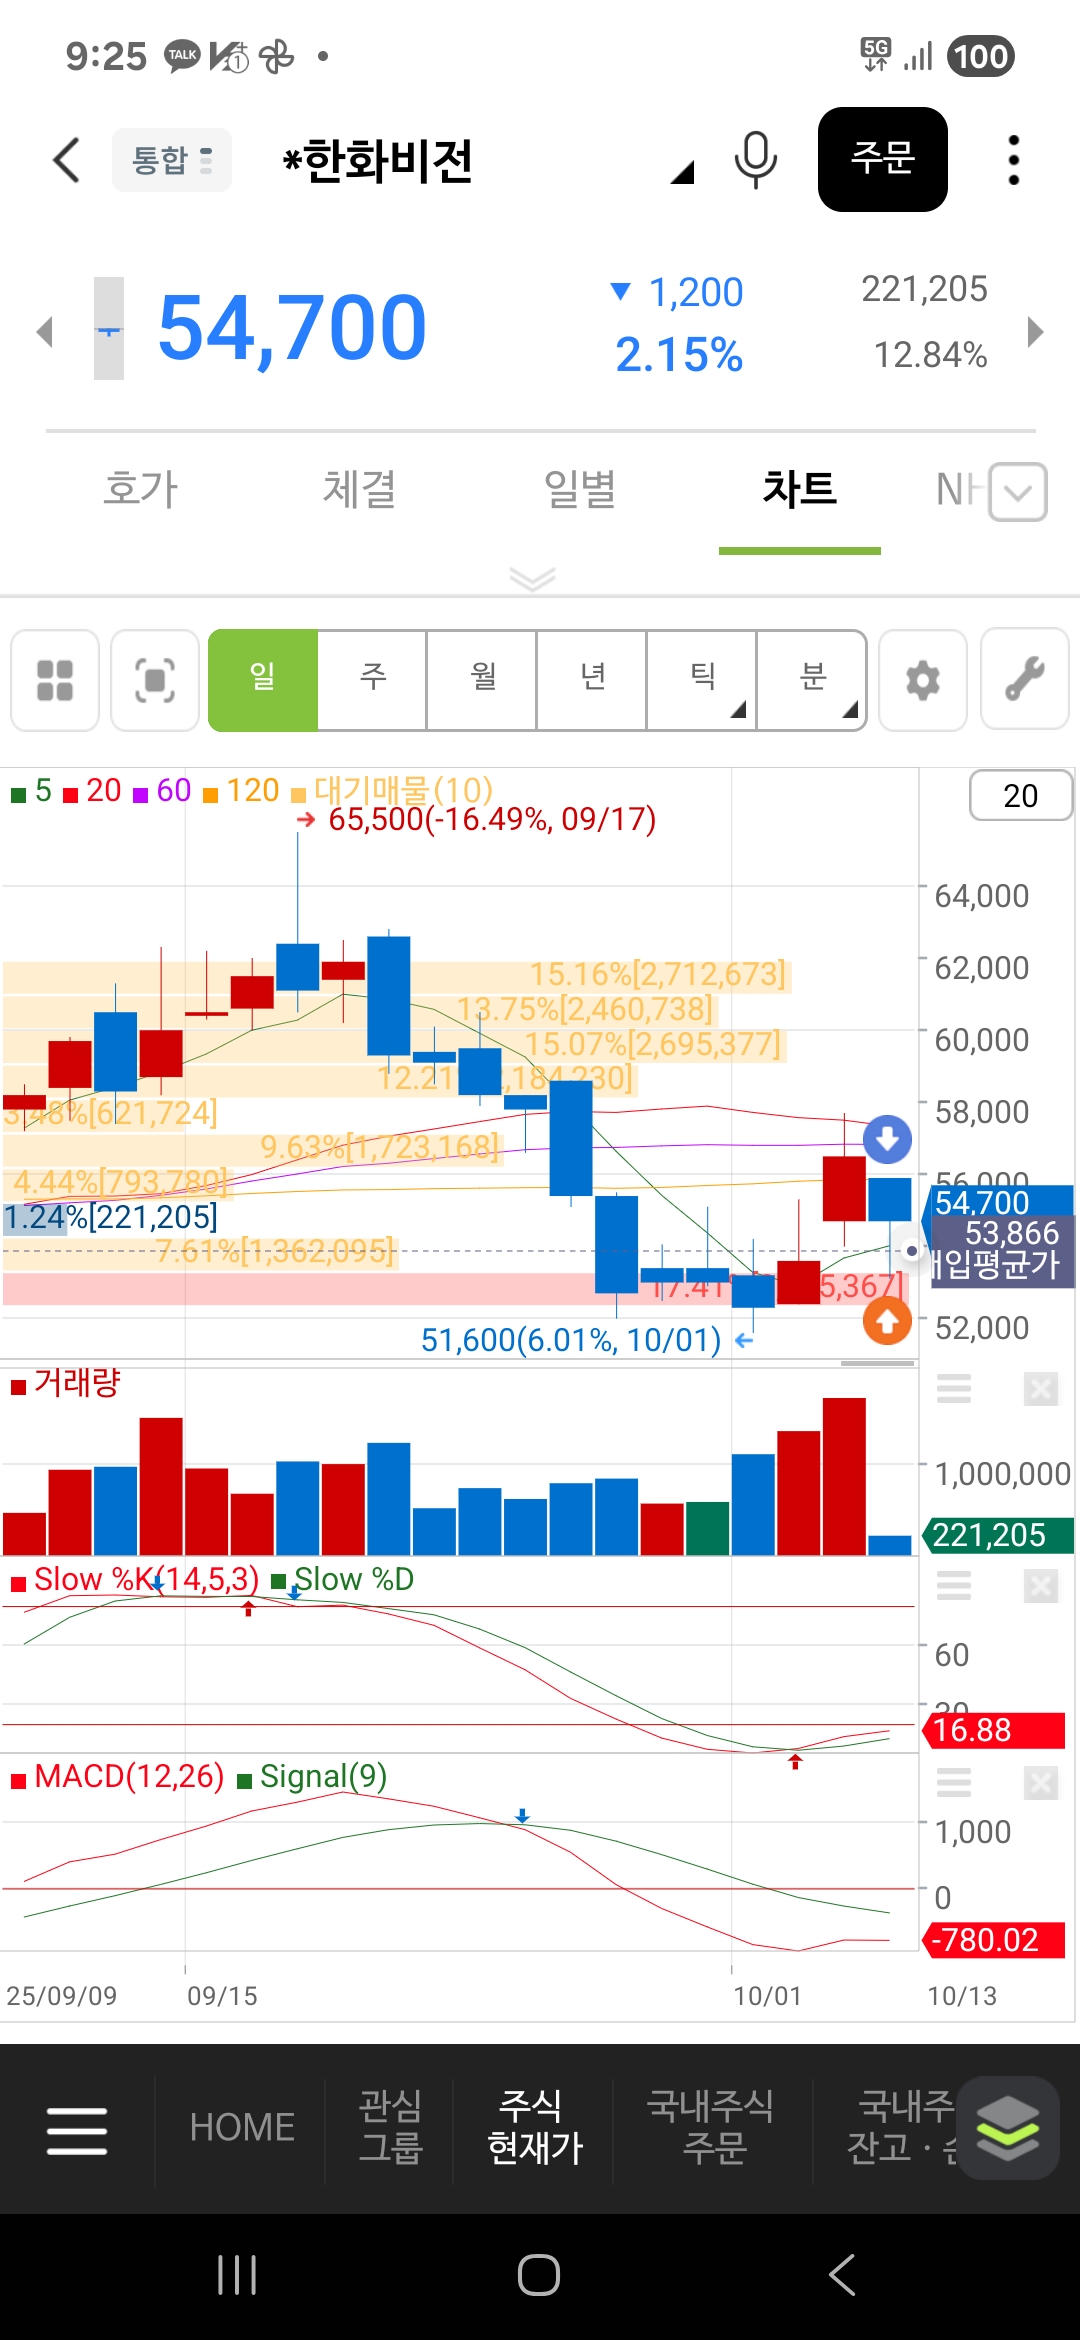Screen dimensions: 1080x2340
Task: Tap the green layers floating icon
Action: [x=1007, y=2127]
